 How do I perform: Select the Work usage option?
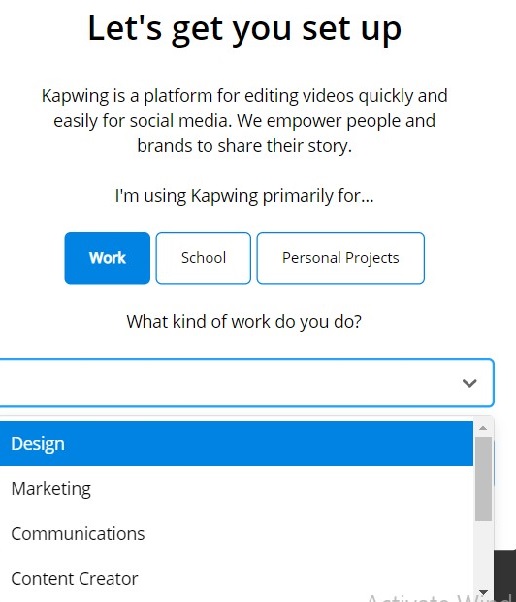click(x=107, y=258)
